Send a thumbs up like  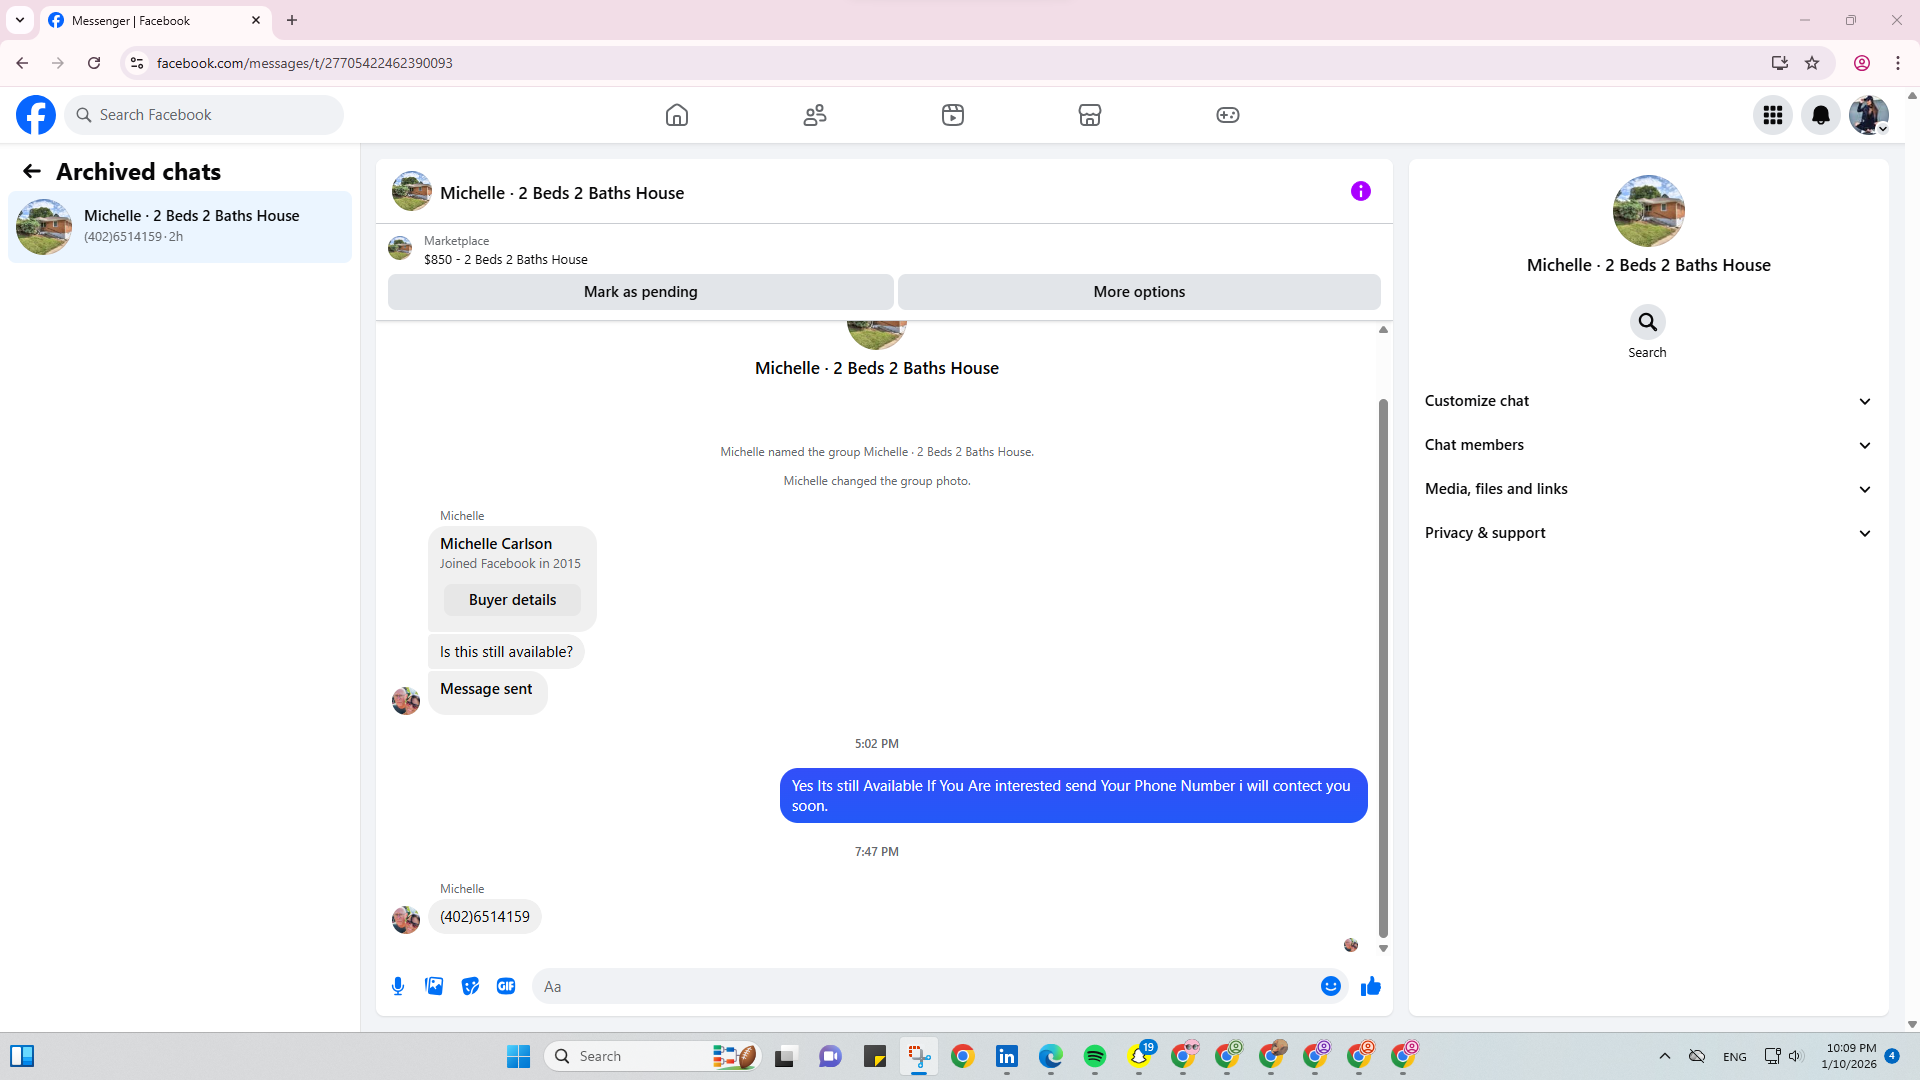point(1370,986)
